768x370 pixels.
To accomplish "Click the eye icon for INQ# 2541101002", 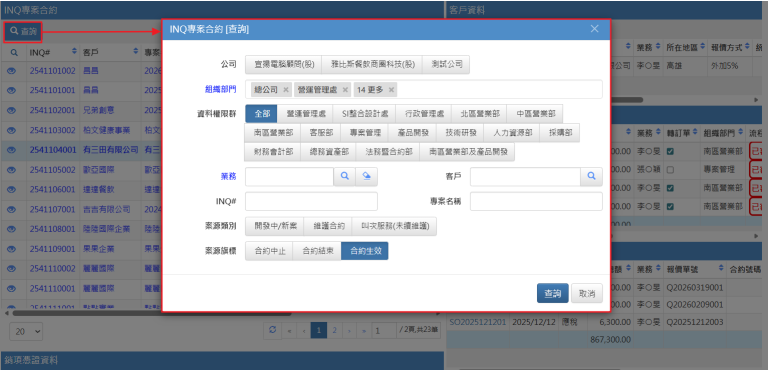I will (12, 71).
